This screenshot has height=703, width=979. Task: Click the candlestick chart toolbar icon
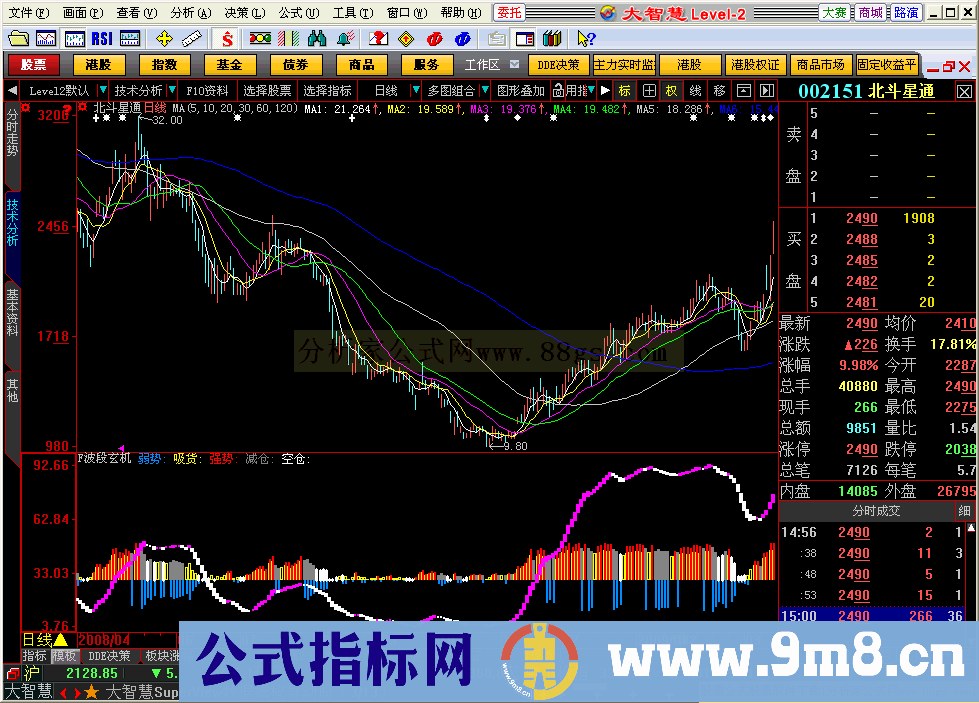pyautogui.click(x=75, y=39)
